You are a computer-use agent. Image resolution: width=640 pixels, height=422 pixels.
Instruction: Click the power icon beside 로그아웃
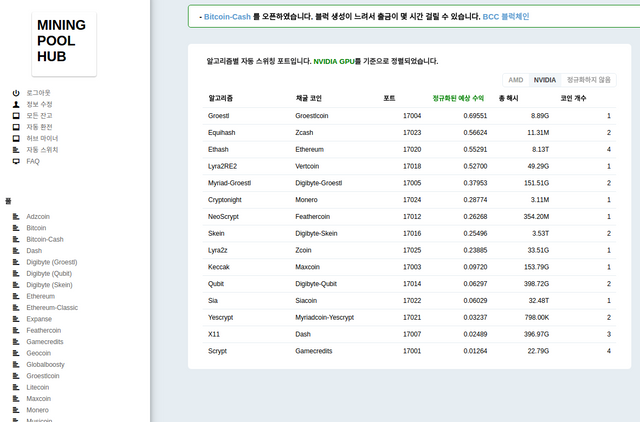(x=16, y=93)
